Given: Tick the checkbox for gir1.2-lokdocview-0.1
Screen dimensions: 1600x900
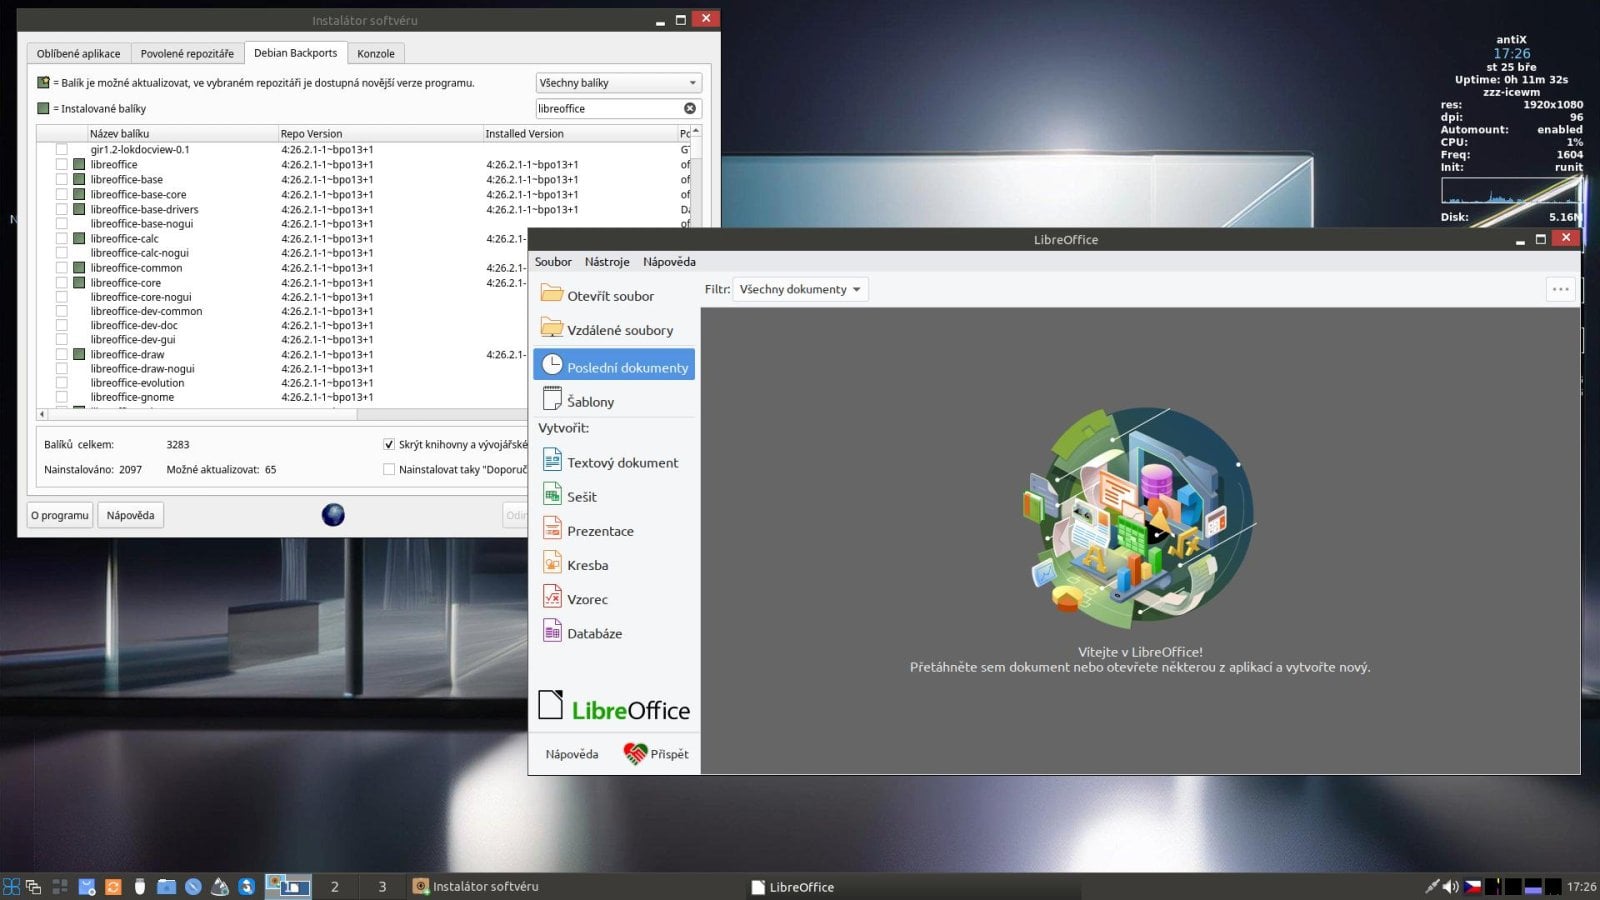Looking at the screenshot, I should (62, 150).
